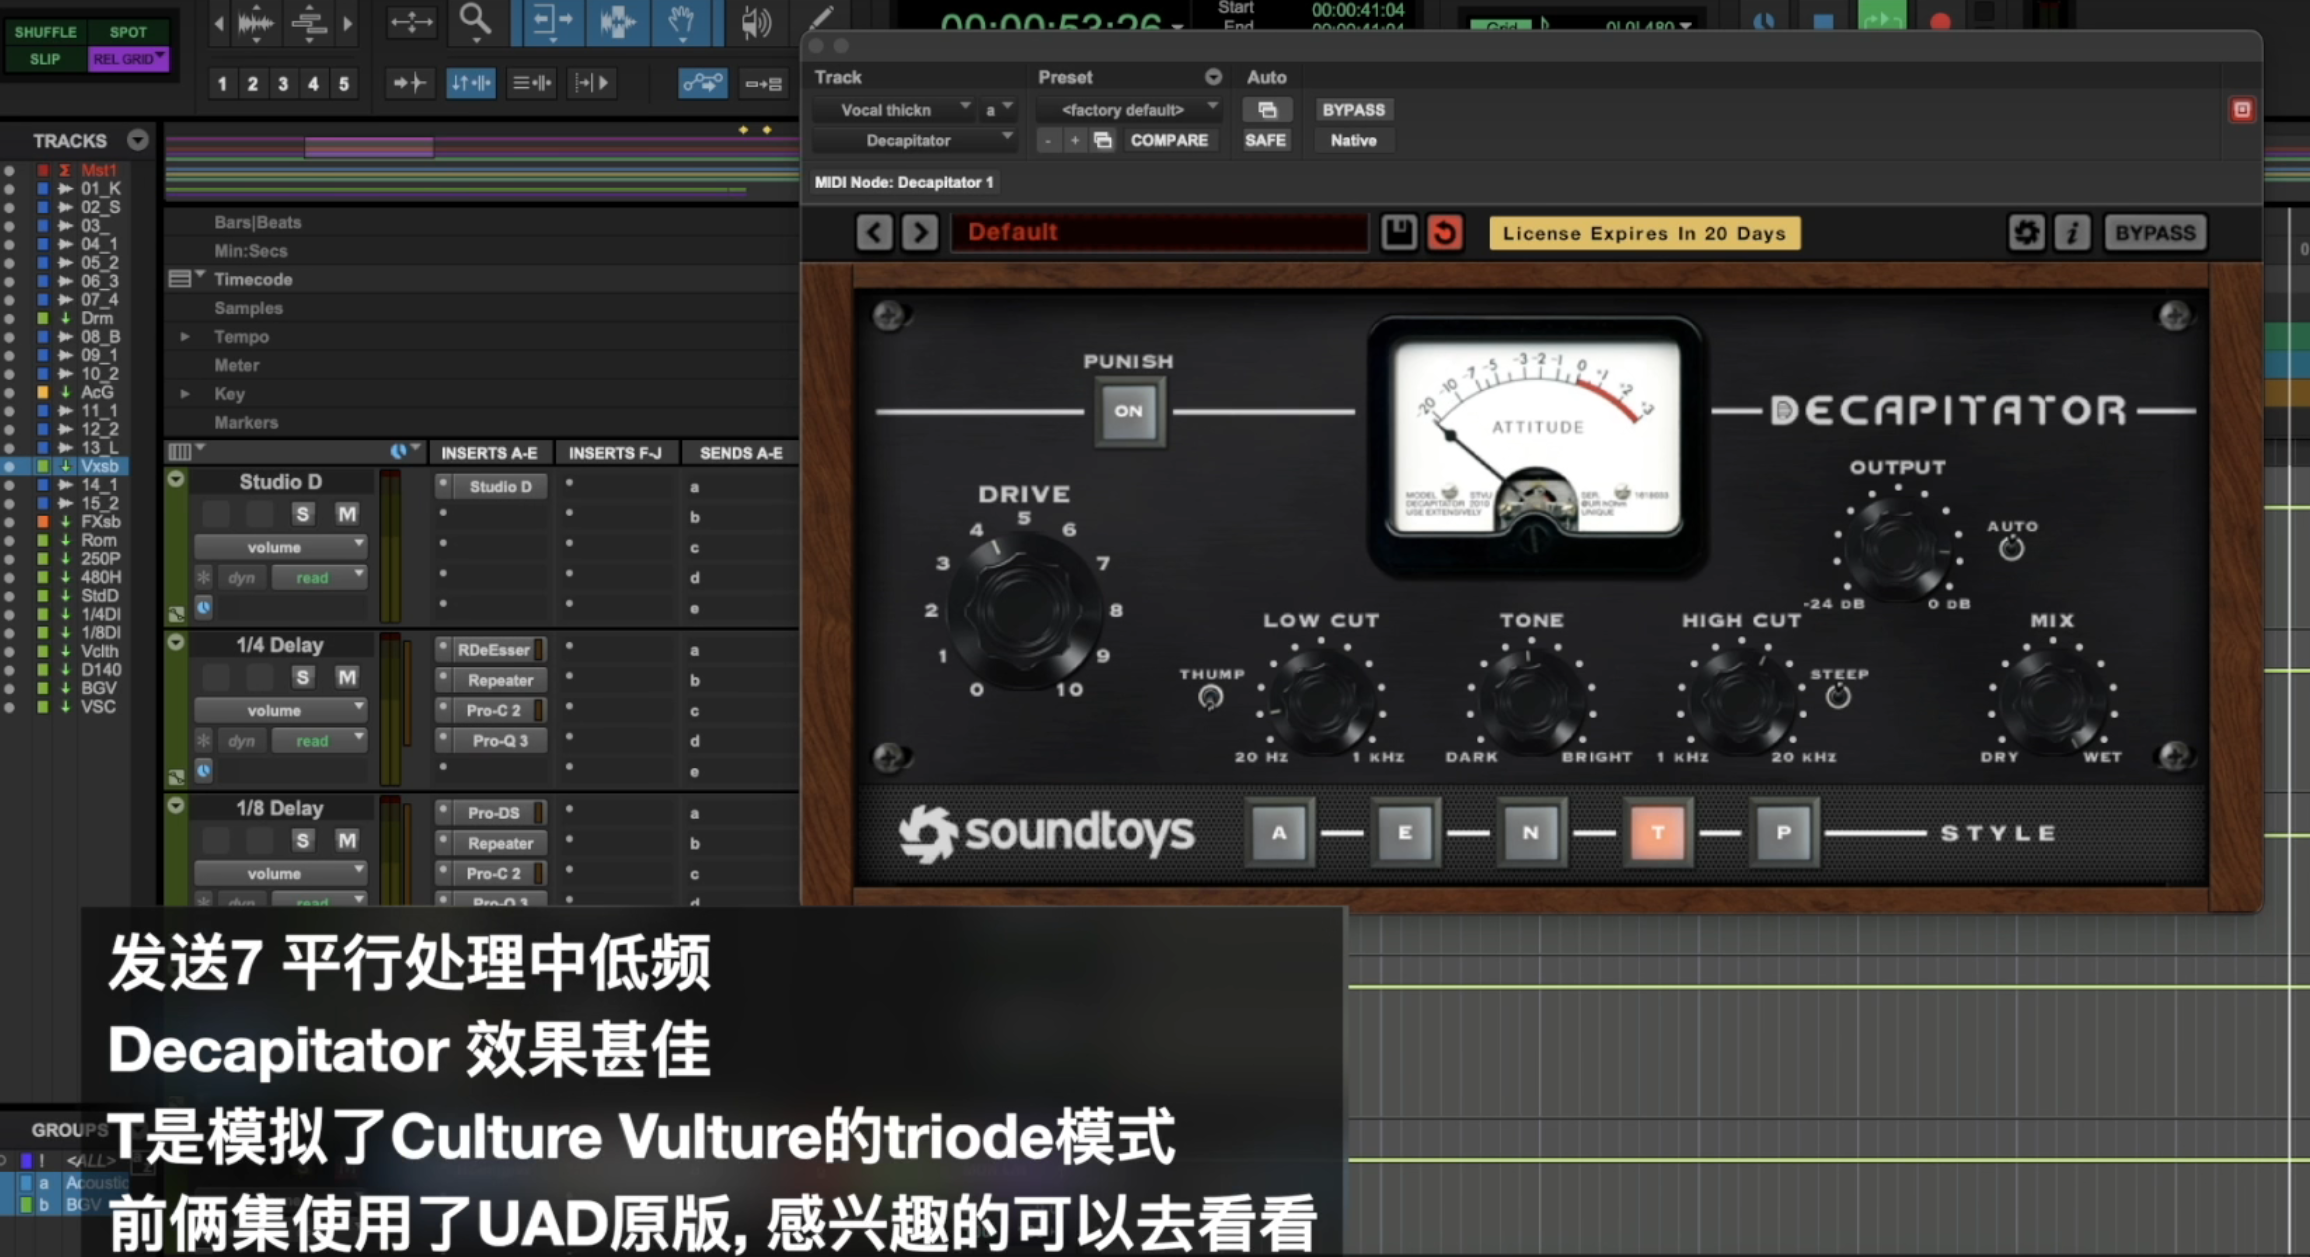Screen dimensions: 2310x1257
Task: Click the Decapitator save preset floppy icon
Action: [x=1398, y=233]
